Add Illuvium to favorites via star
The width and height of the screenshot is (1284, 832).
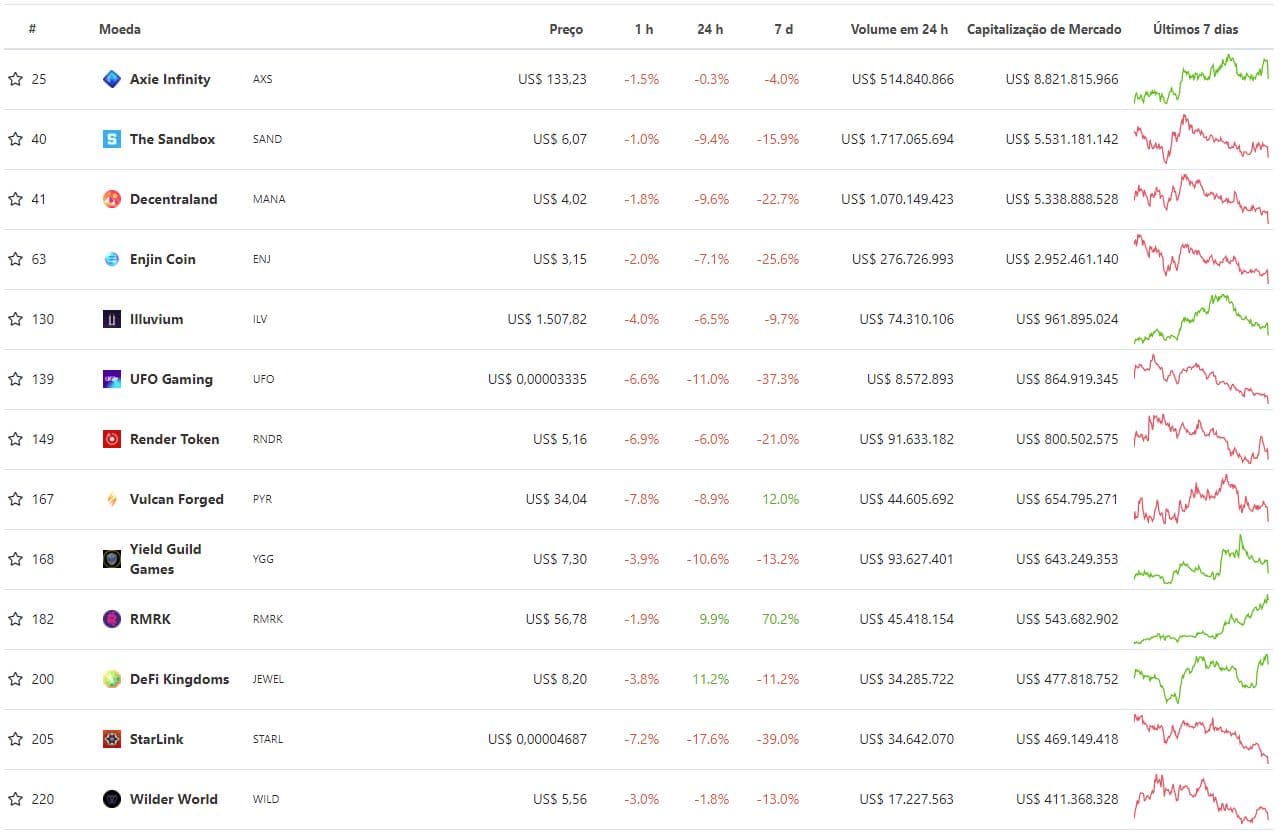click(x=15, y=319)
